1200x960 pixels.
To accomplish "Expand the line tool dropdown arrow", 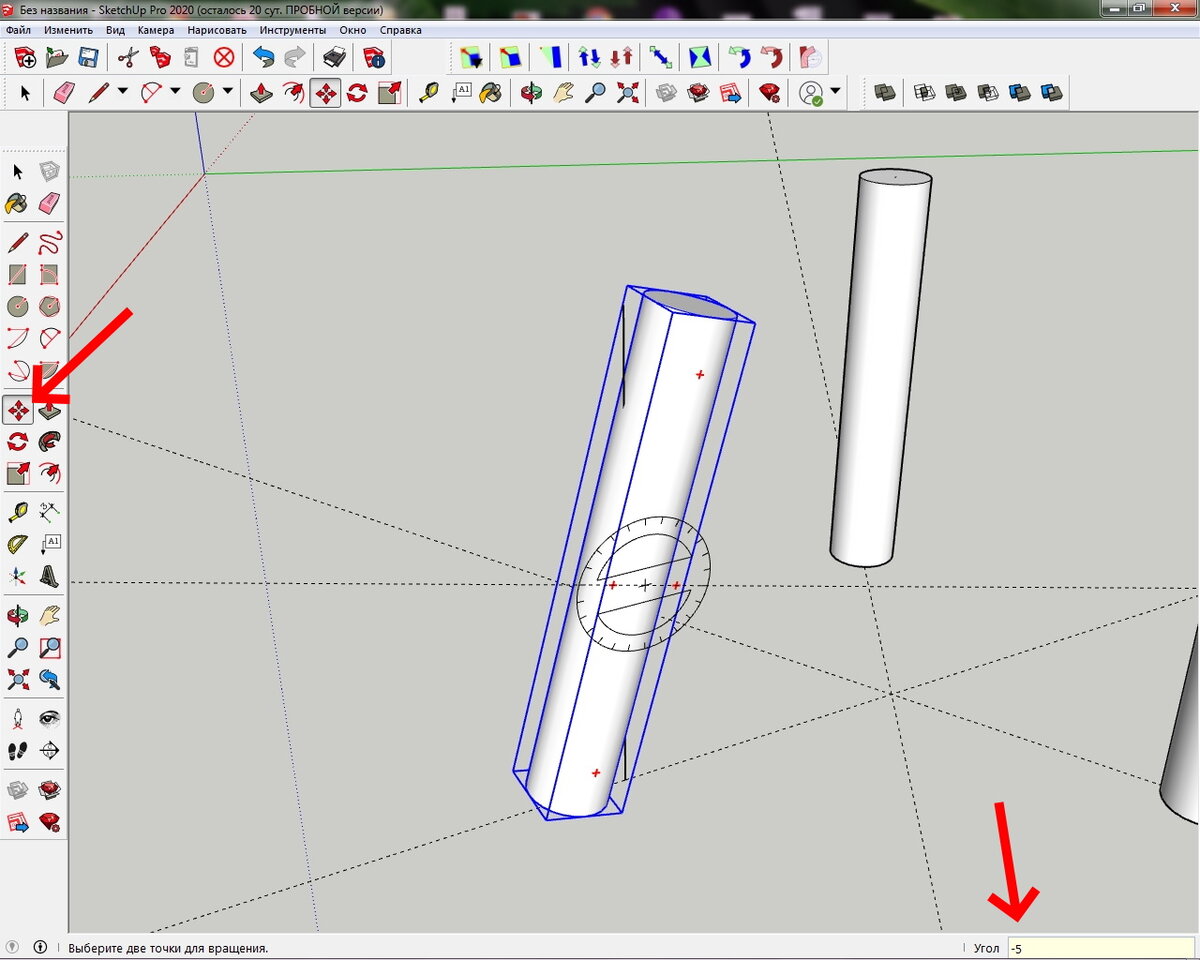I will coord(122,92).
